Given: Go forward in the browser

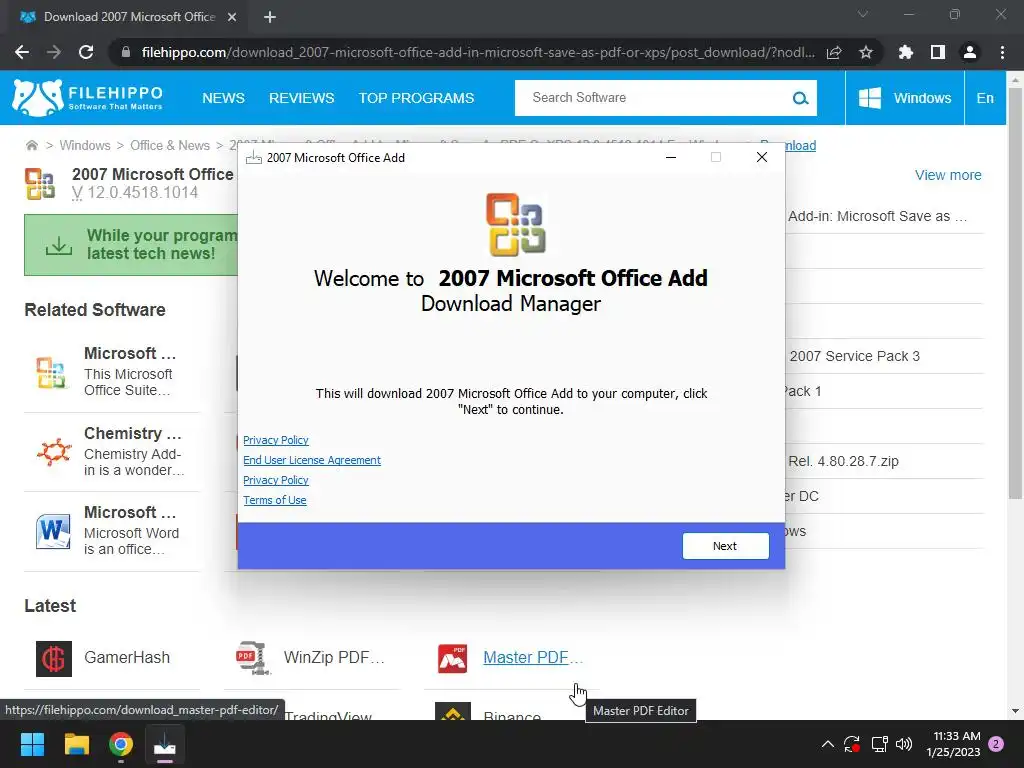Looking at the screenshot, I should (54, 52).
